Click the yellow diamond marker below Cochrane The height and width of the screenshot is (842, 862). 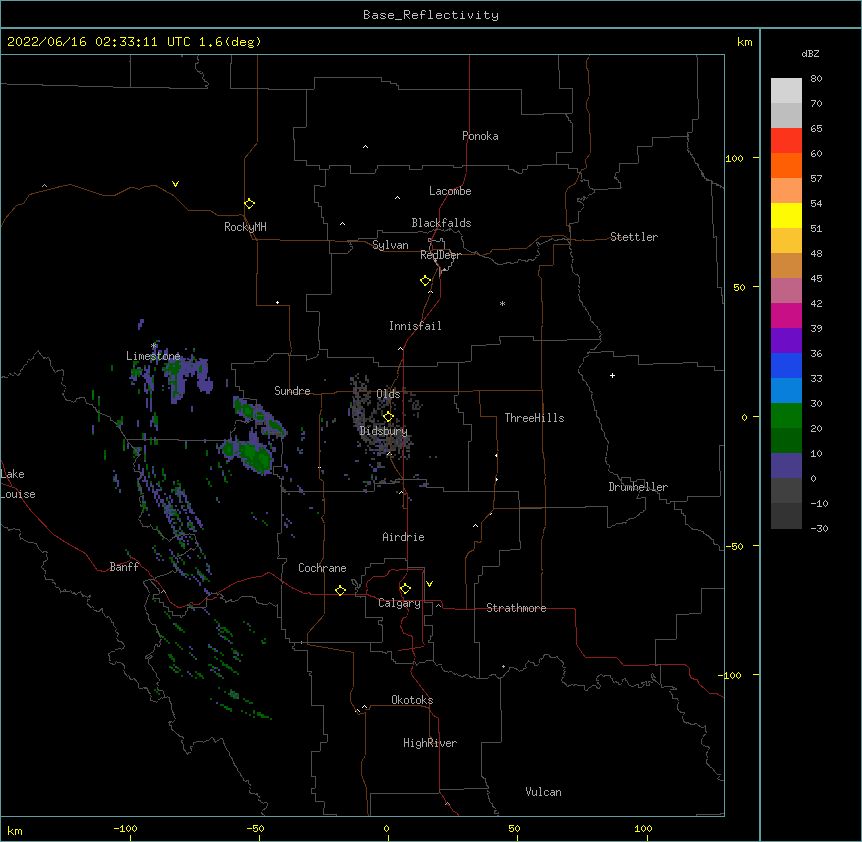pyautogui.click(x=340, y=590)
